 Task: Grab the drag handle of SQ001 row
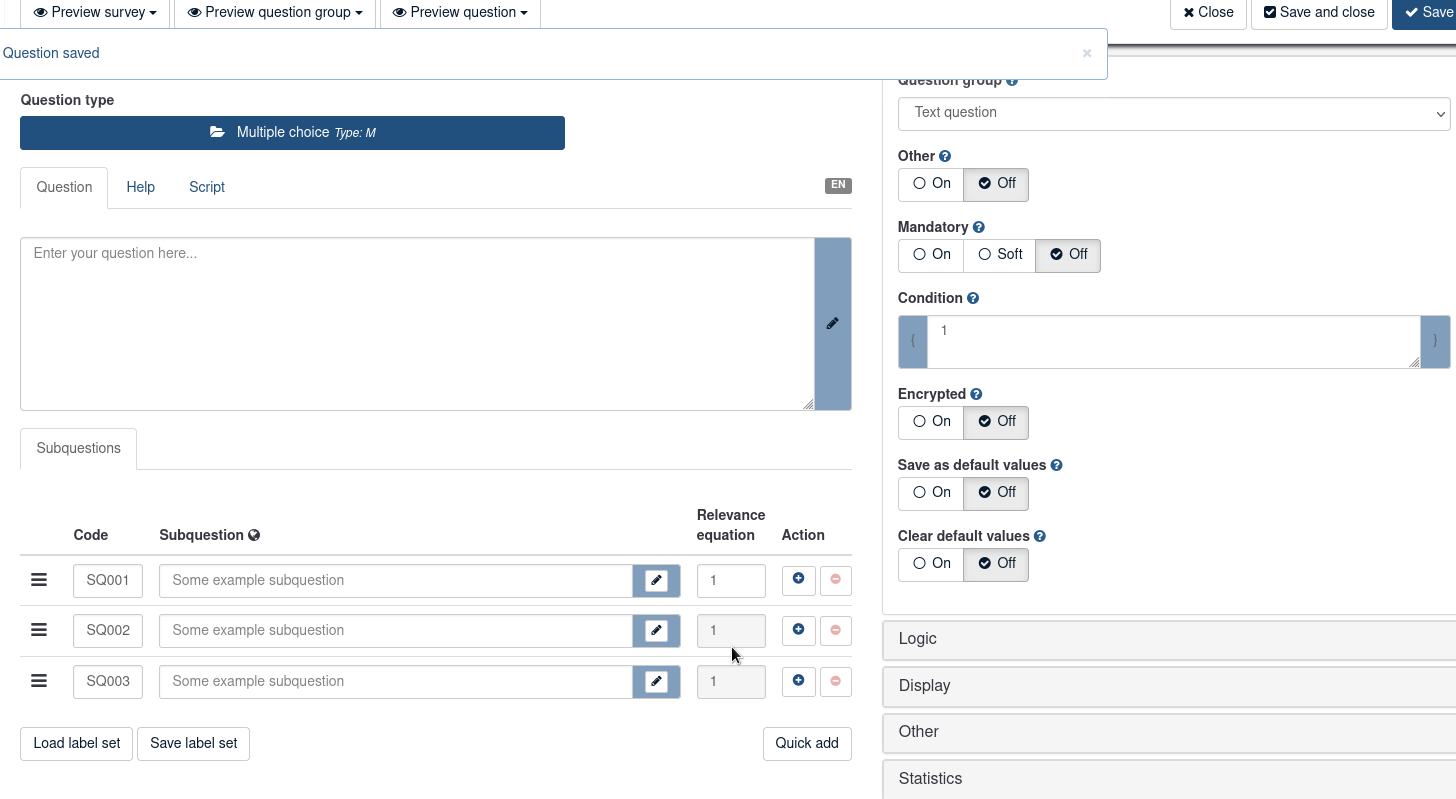pyautogui.click(x=39, y=580)
